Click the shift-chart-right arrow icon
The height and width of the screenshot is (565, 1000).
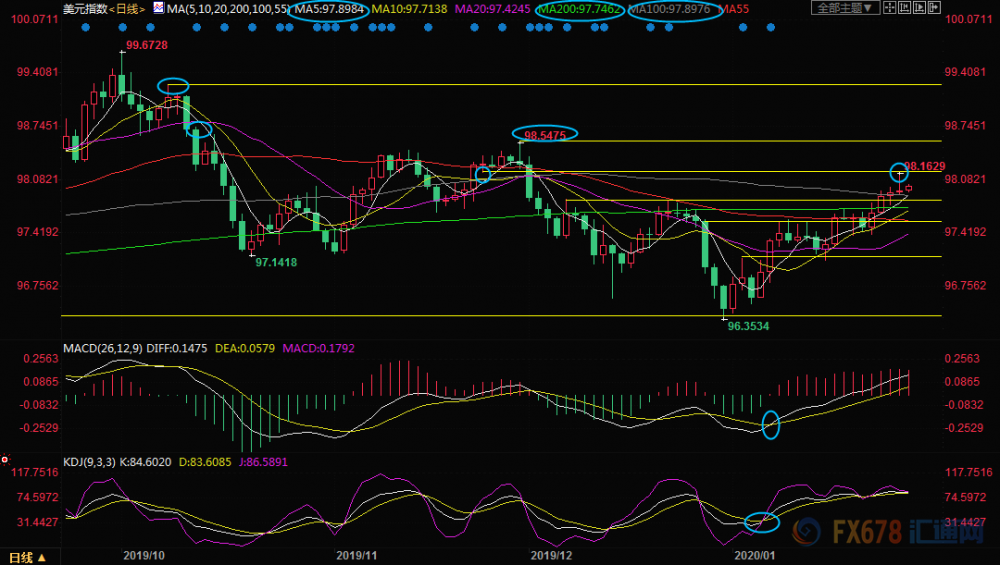[x=934, y=8]
